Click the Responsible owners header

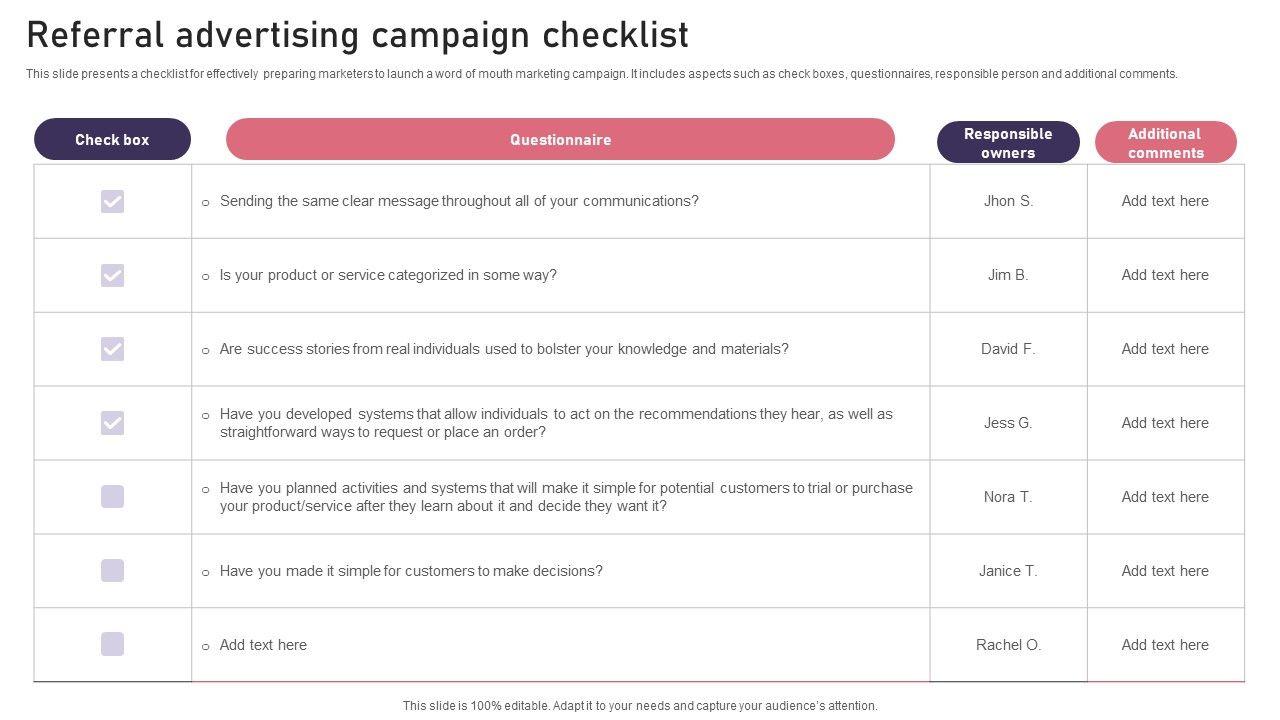pyautogui.click(x=1008, y=143)
